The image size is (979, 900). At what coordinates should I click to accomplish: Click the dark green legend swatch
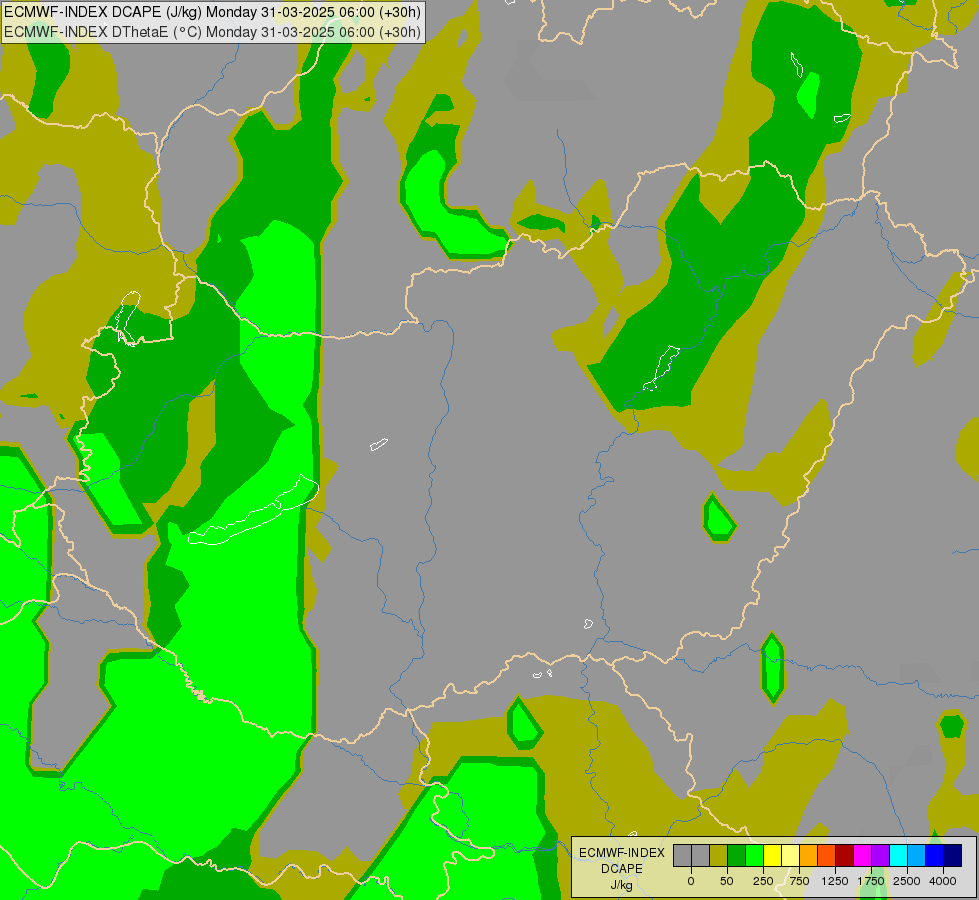point(736,856)
